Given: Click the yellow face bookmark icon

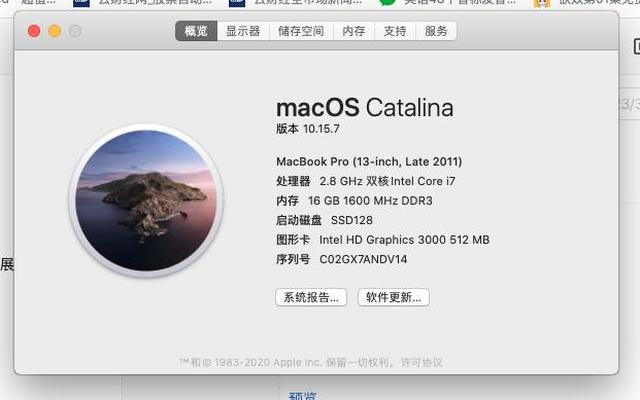Looking at the screenshot, I should point(541,3).
